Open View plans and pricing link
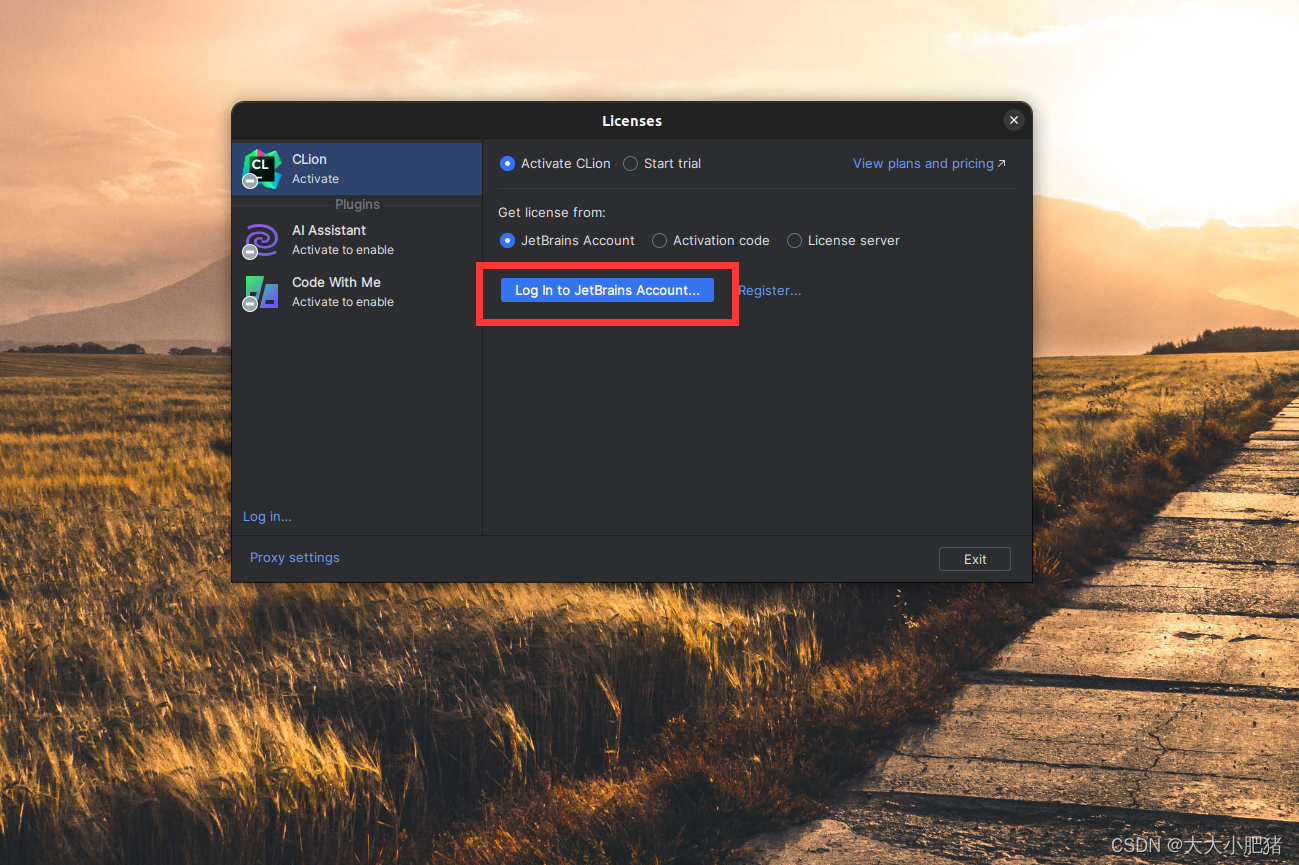 tap(929, 163)
